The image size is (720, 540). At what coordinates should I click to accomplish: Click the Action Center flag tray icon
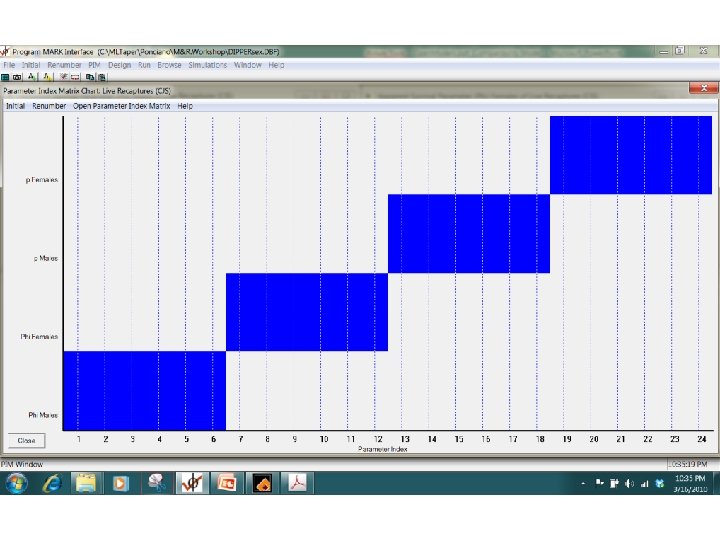[x=600, y=482]
